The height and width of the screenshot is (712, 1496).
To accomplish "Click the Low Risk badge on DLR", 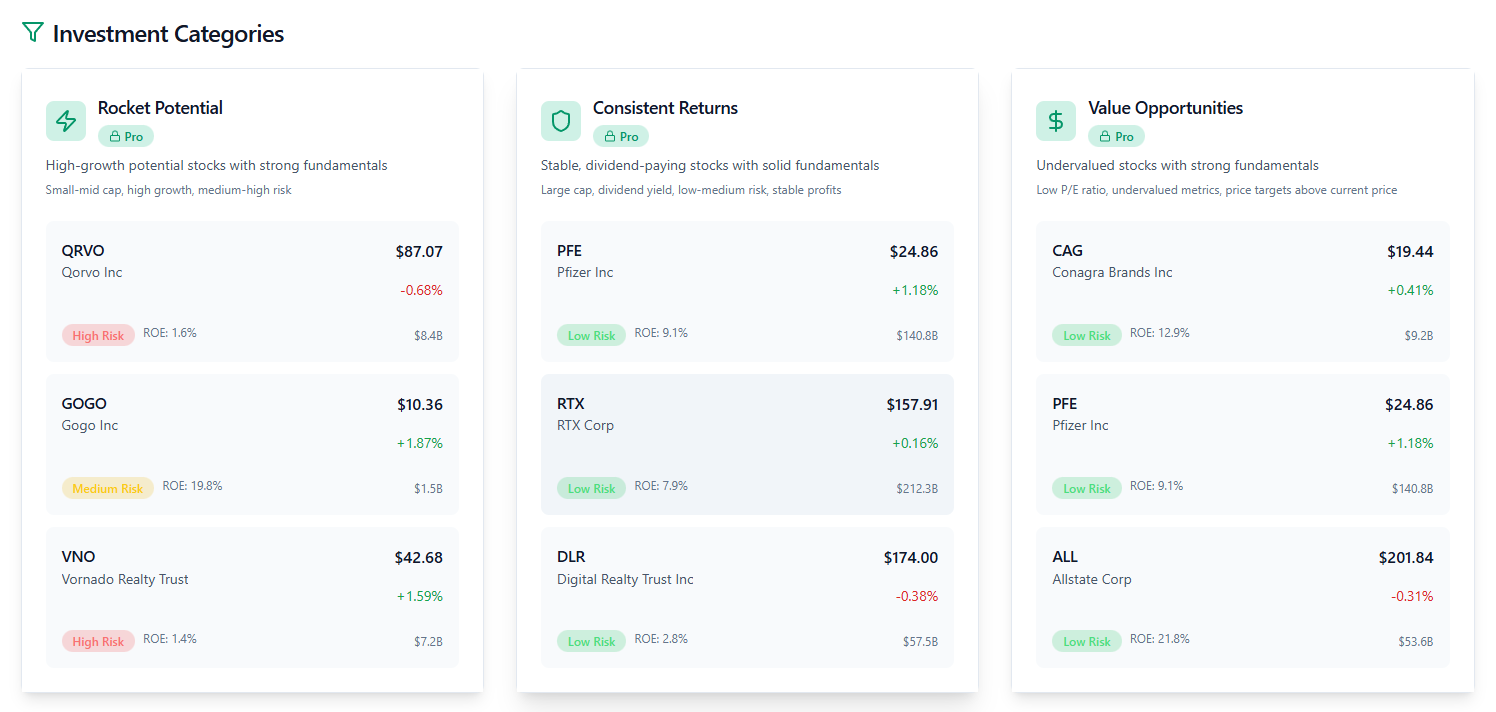I will point(591,641).
